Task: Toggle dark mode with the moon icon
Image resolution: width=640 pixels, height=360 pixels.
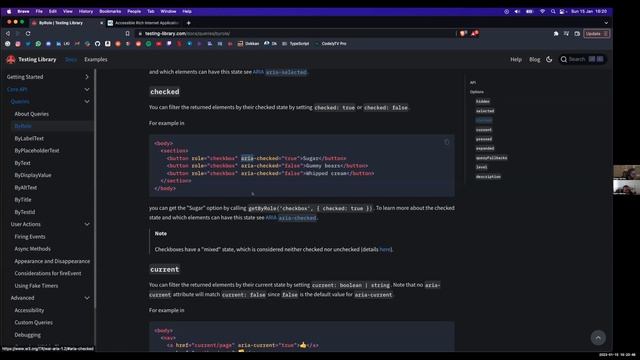Action: (549, 59)
